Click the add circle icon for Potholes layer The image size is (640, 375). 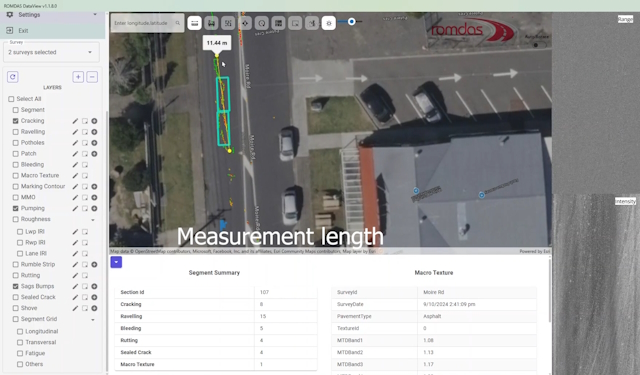point(94,143)
